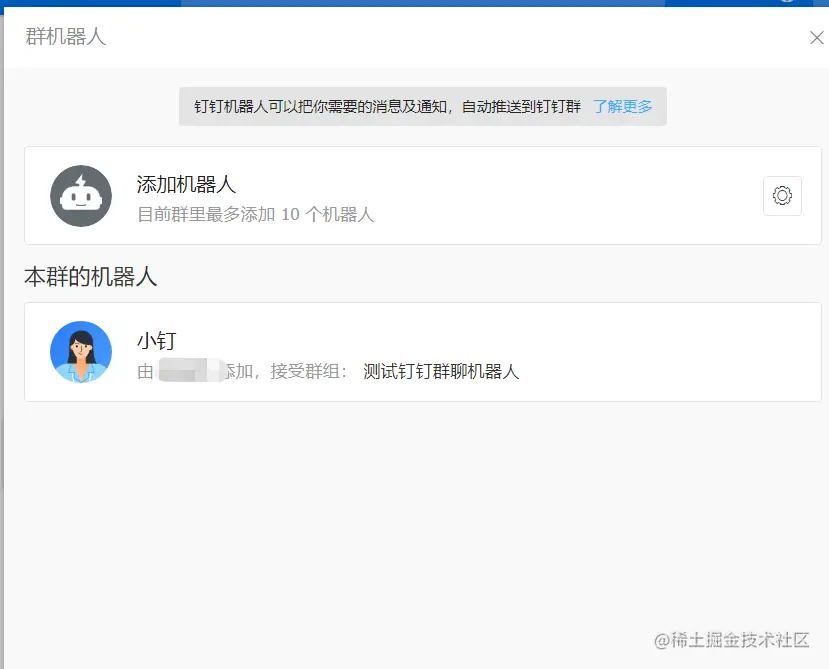Screen dimensions: 829x669
Task: Click the gear icon to configure robot settings
Action: click(x=782, y=196)
